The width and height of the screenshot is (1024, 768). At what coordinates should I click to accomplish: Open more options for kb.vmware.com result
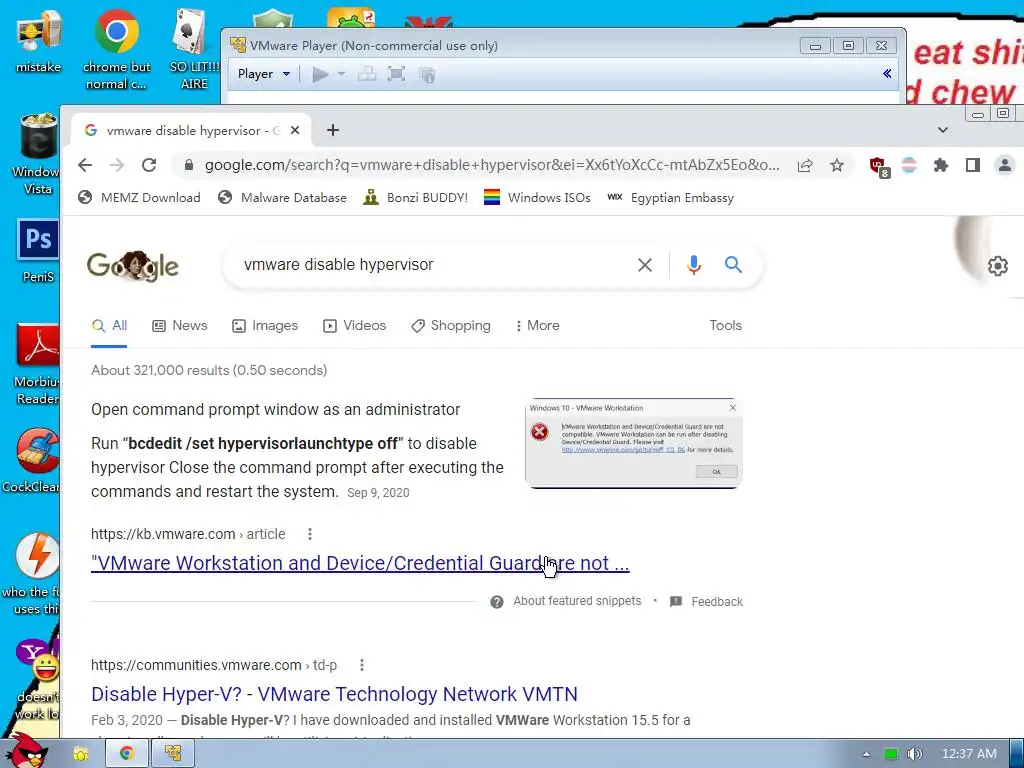[310, 534]
